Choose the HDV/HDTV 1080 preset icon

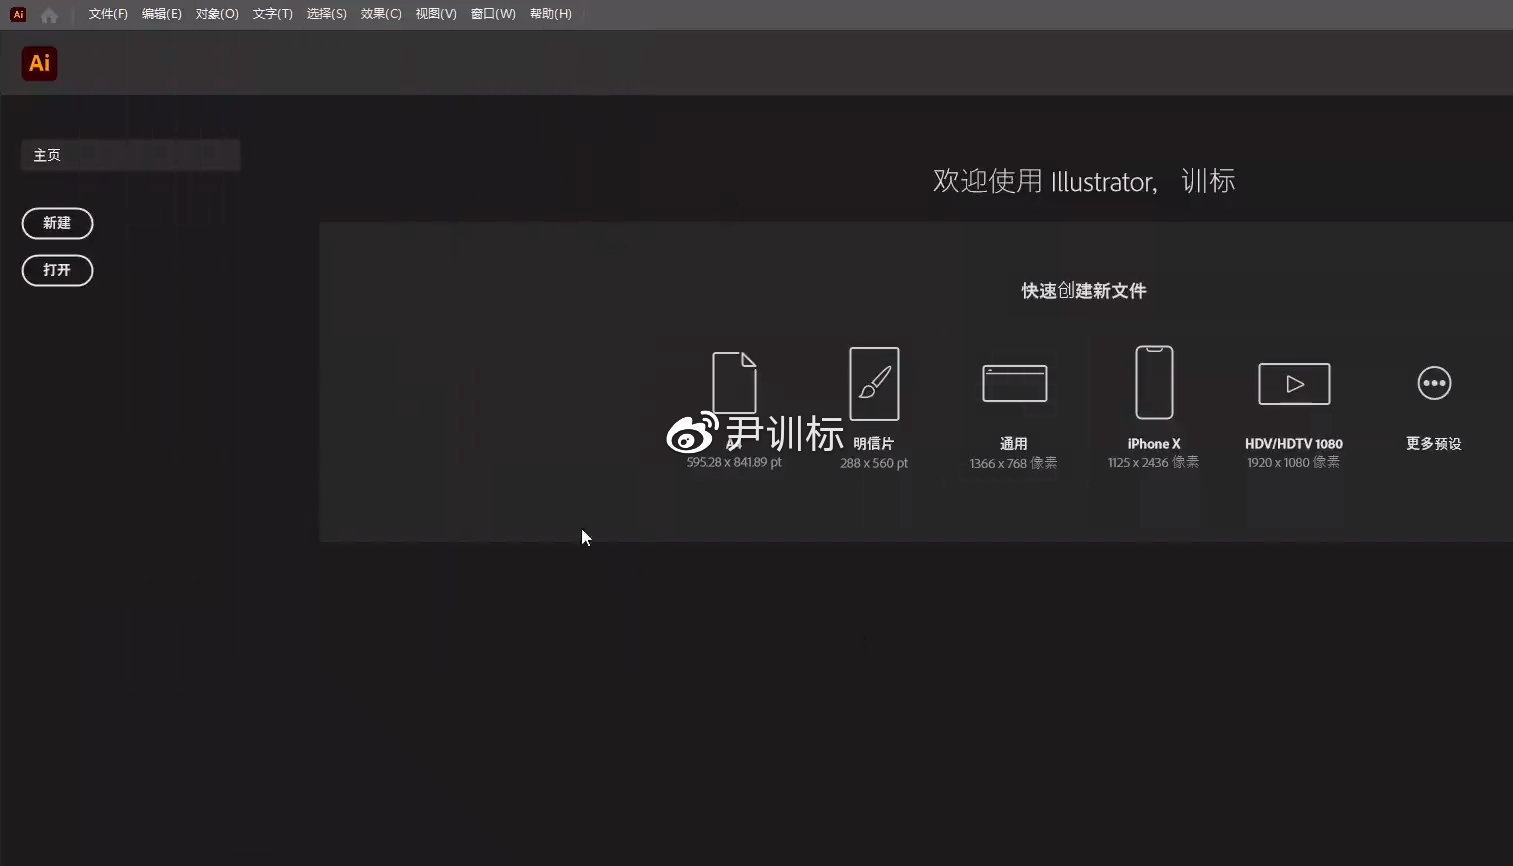pyautogui.click(x=1294, y=384)
